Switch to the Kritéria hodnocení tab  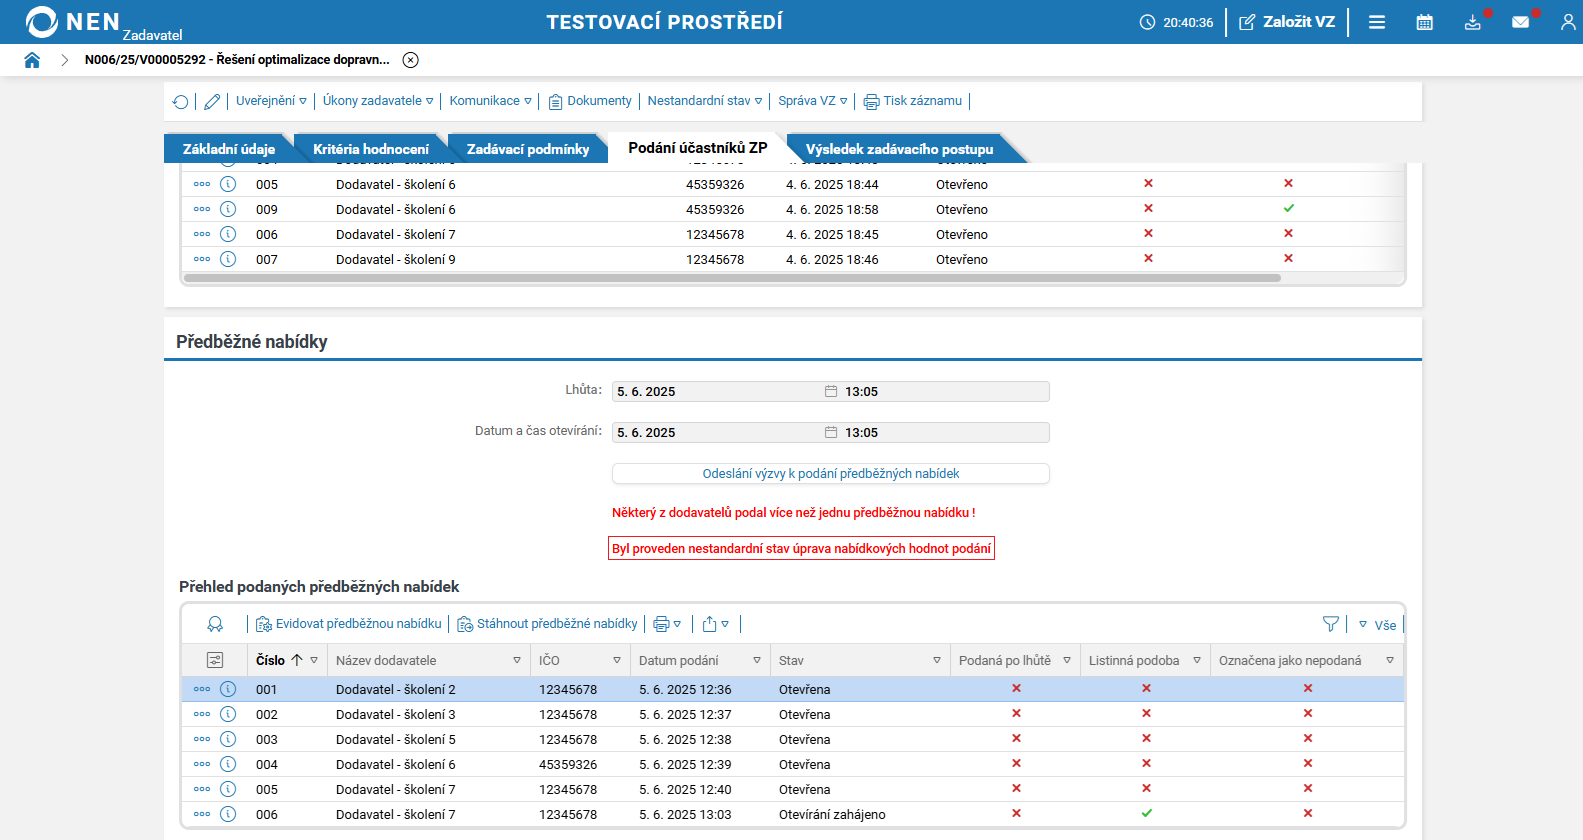coord(371,149)
